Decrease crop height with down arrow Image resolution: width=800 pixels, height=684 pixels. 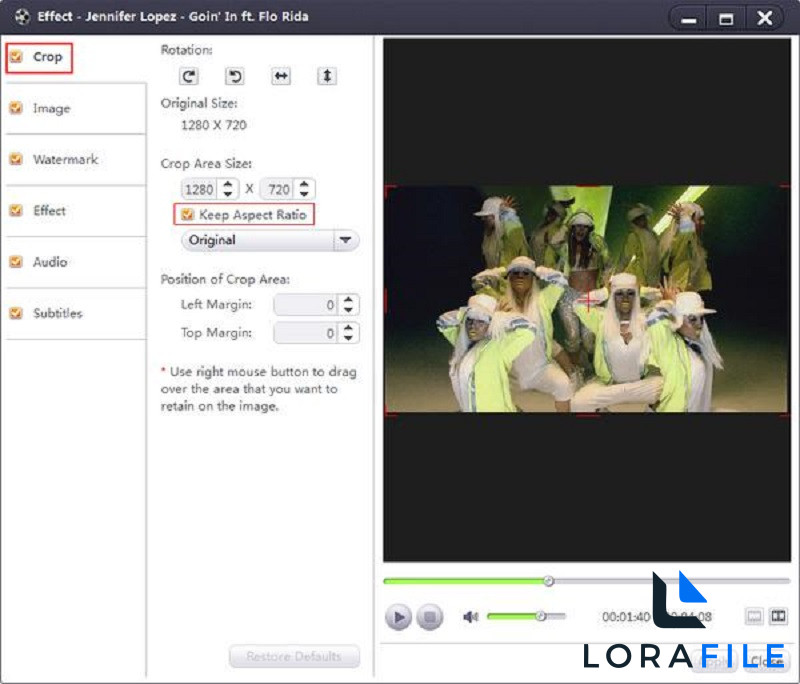(304, 194)
